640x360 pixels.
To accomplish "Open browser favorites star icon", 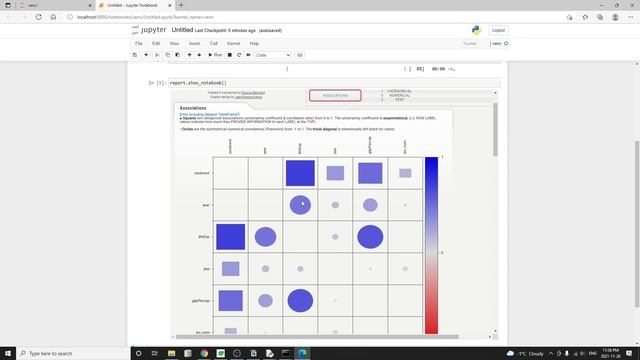I will (585, 17).
